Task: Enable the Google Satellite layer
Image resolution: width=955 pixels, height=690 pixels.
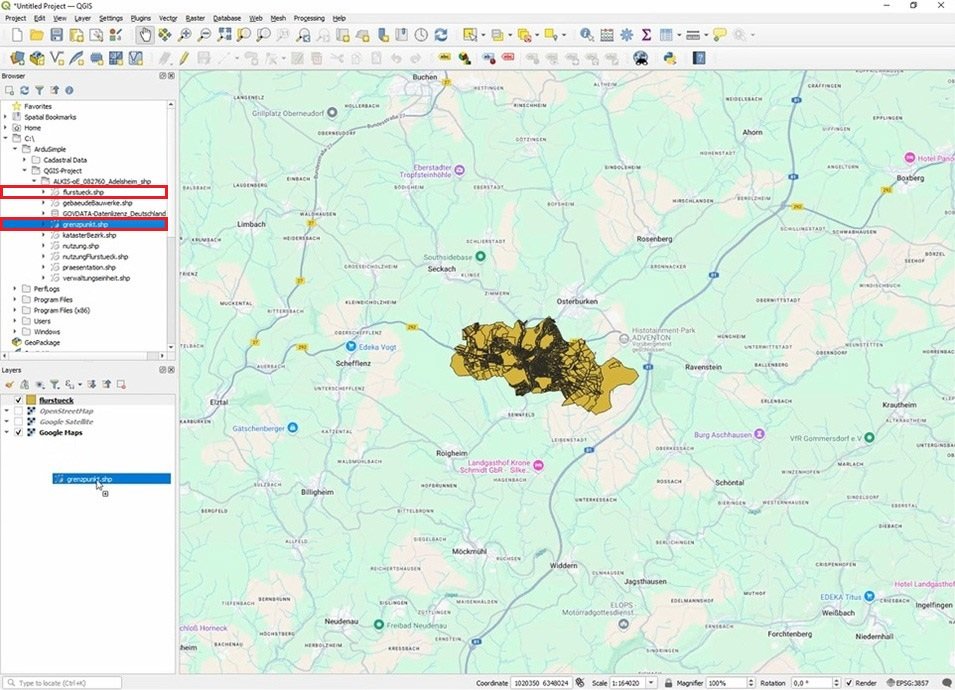Action: (17, 421)
